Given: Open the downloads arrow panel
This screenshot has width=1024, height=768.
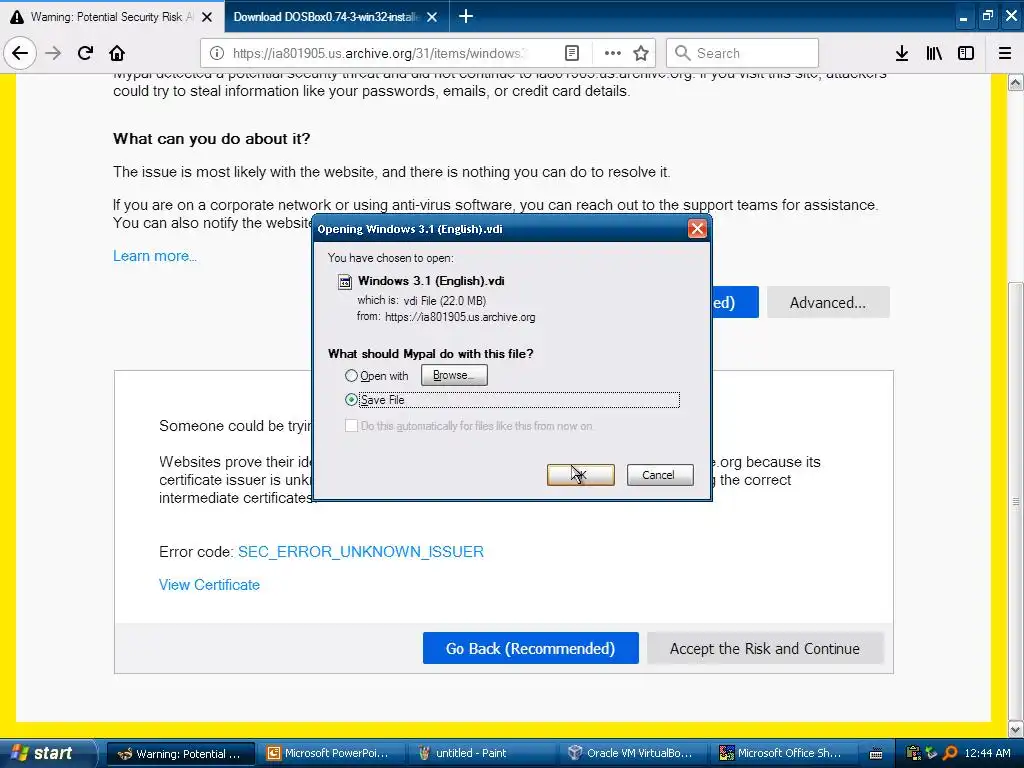Looking at the screenshot, I should [x=902, y=53].
